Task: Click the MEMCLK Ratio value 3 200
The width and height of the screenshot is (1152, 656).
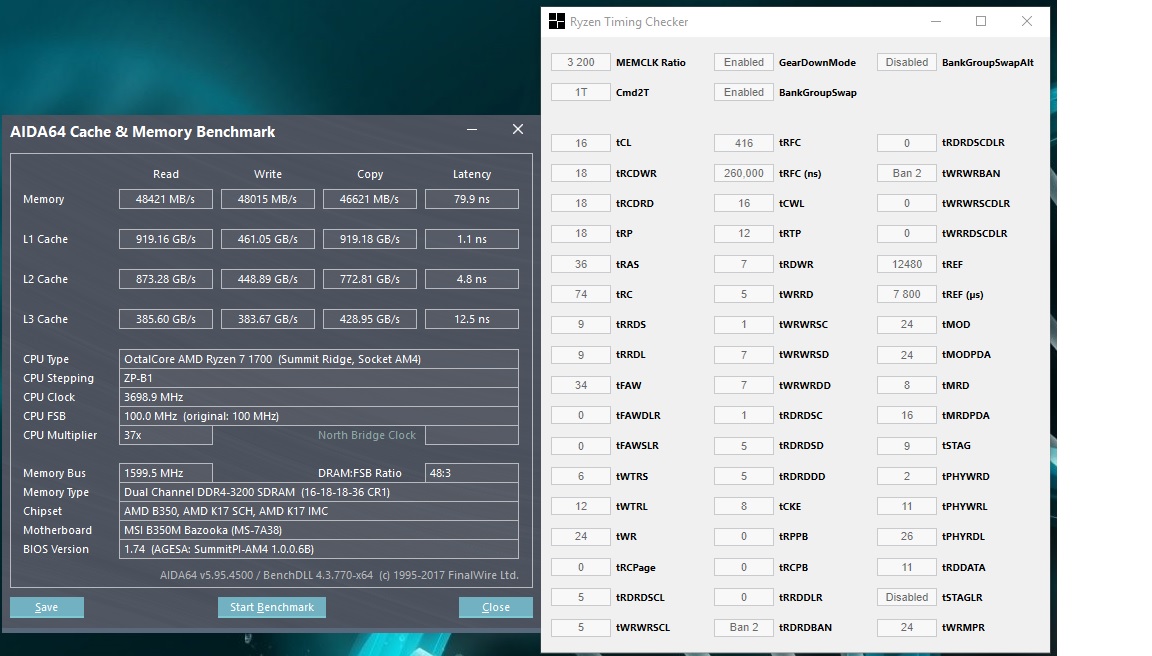Action: 581,62
